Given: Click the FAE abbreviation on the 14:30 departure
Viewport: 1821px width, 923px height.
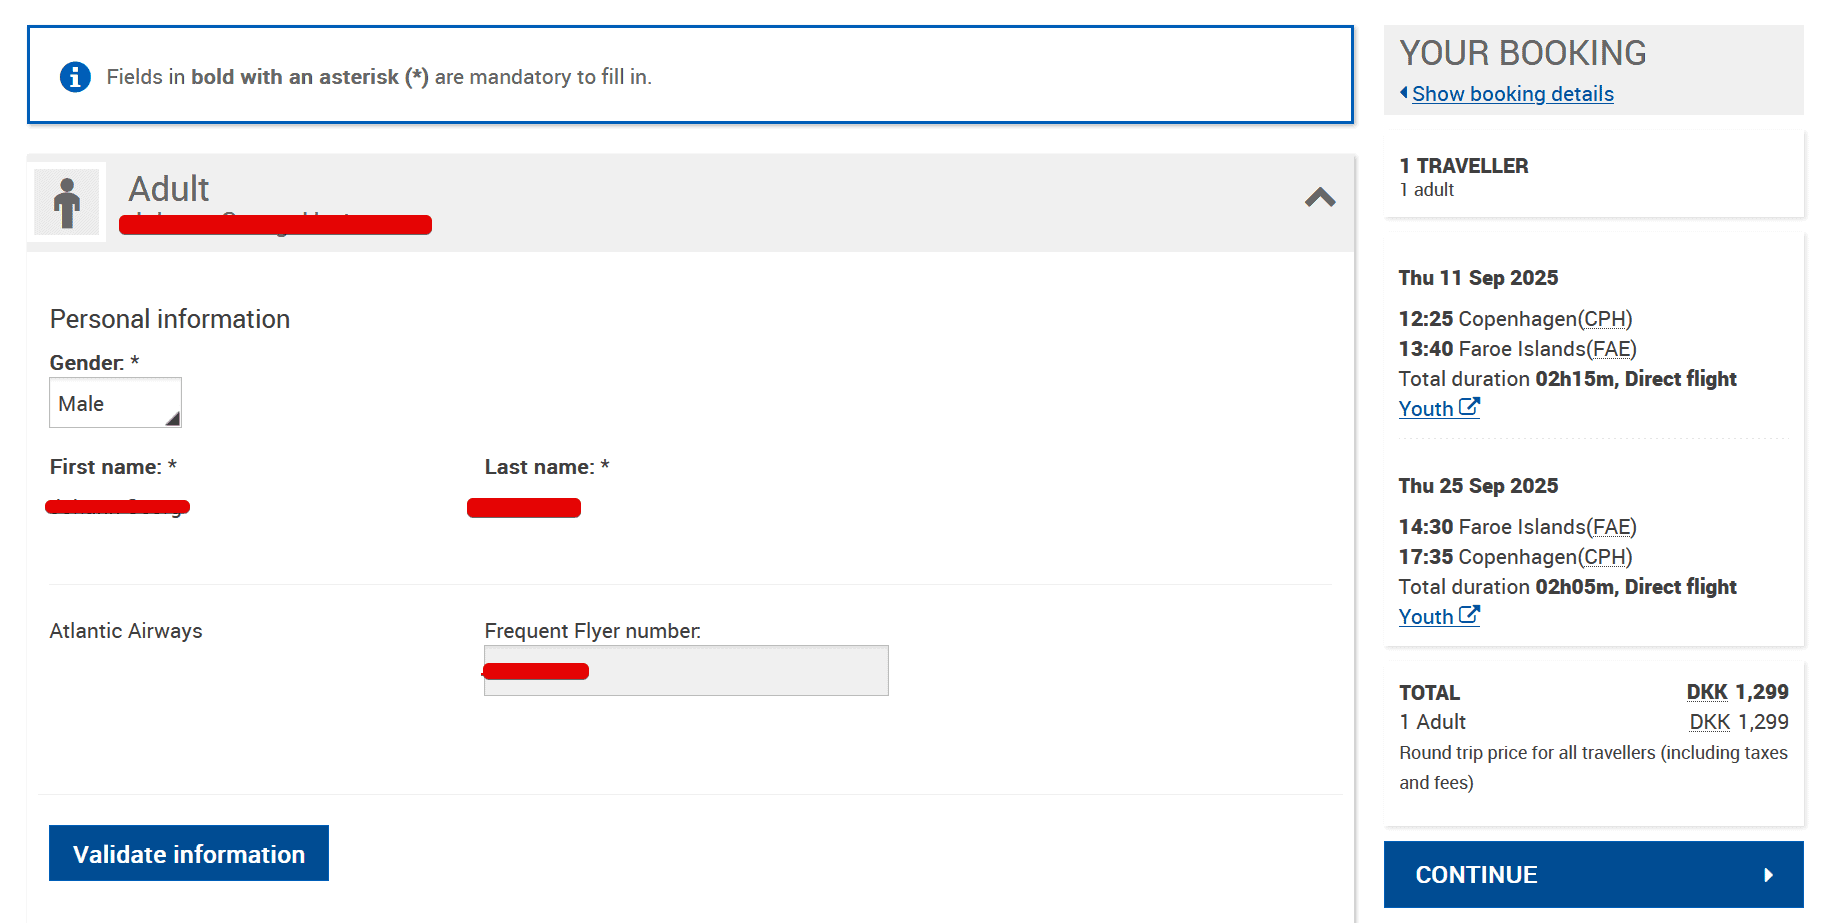Looking at the screenshot, I should 1611,527.
